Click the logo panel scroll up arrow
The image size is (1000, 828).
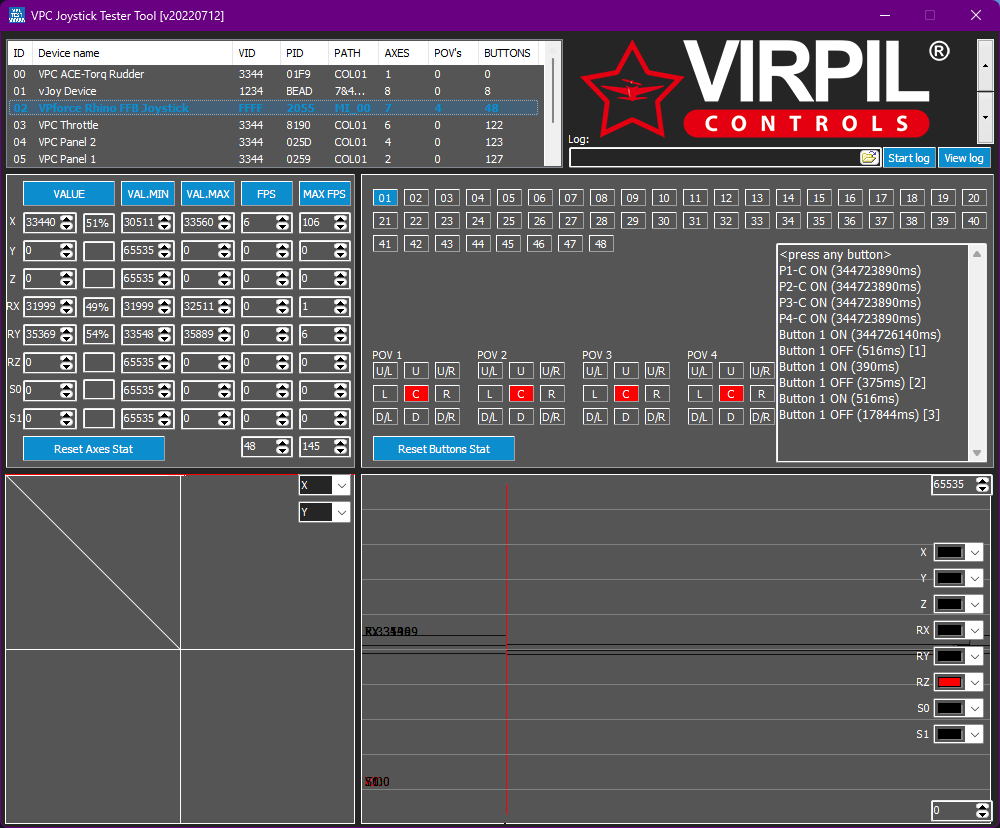click(985, 66)
